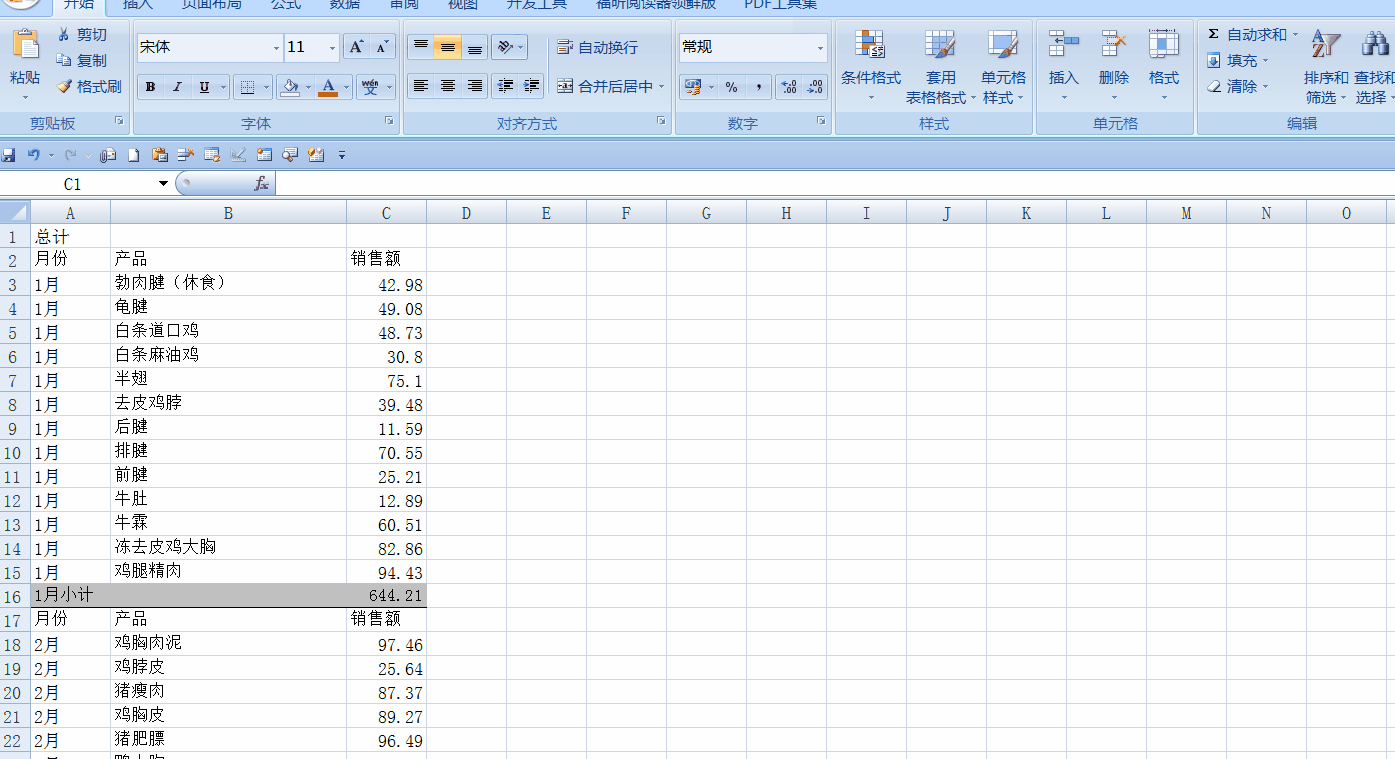This screenshot has width=1395, height=759.
Task: Open the font name dropdown showing 宋体
Action: [277, 48]
